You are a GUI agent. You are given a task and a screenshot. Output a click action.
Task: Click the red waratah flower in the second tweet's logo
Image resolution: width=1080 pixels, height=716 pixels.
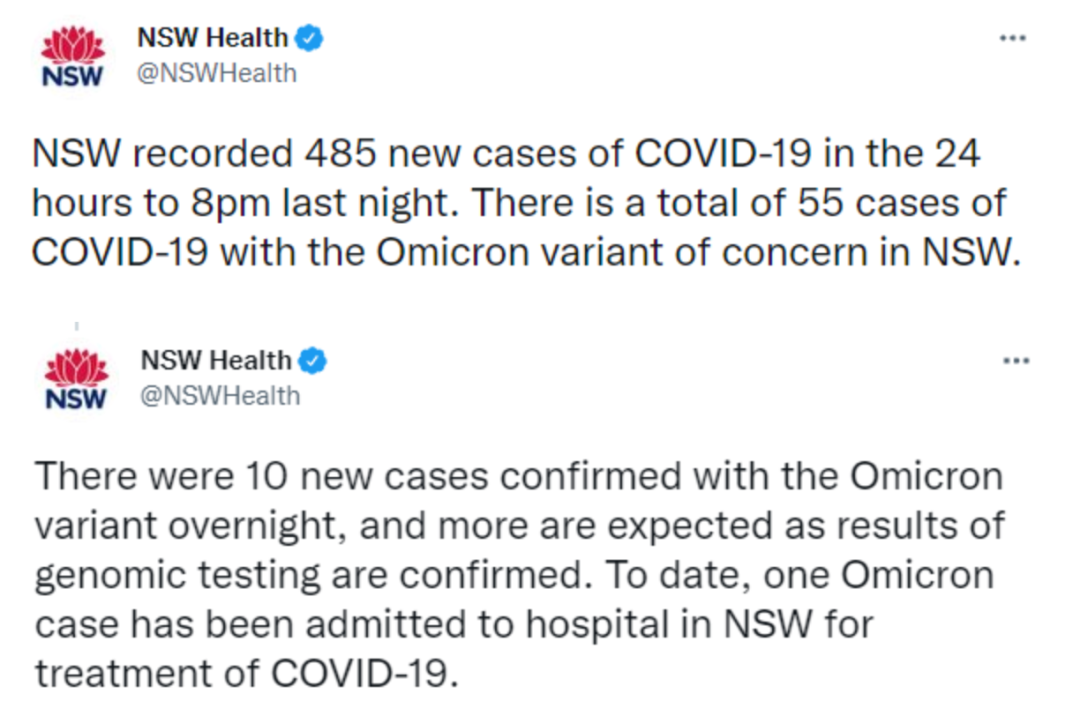pyautogui.click(x=76, y=367)
